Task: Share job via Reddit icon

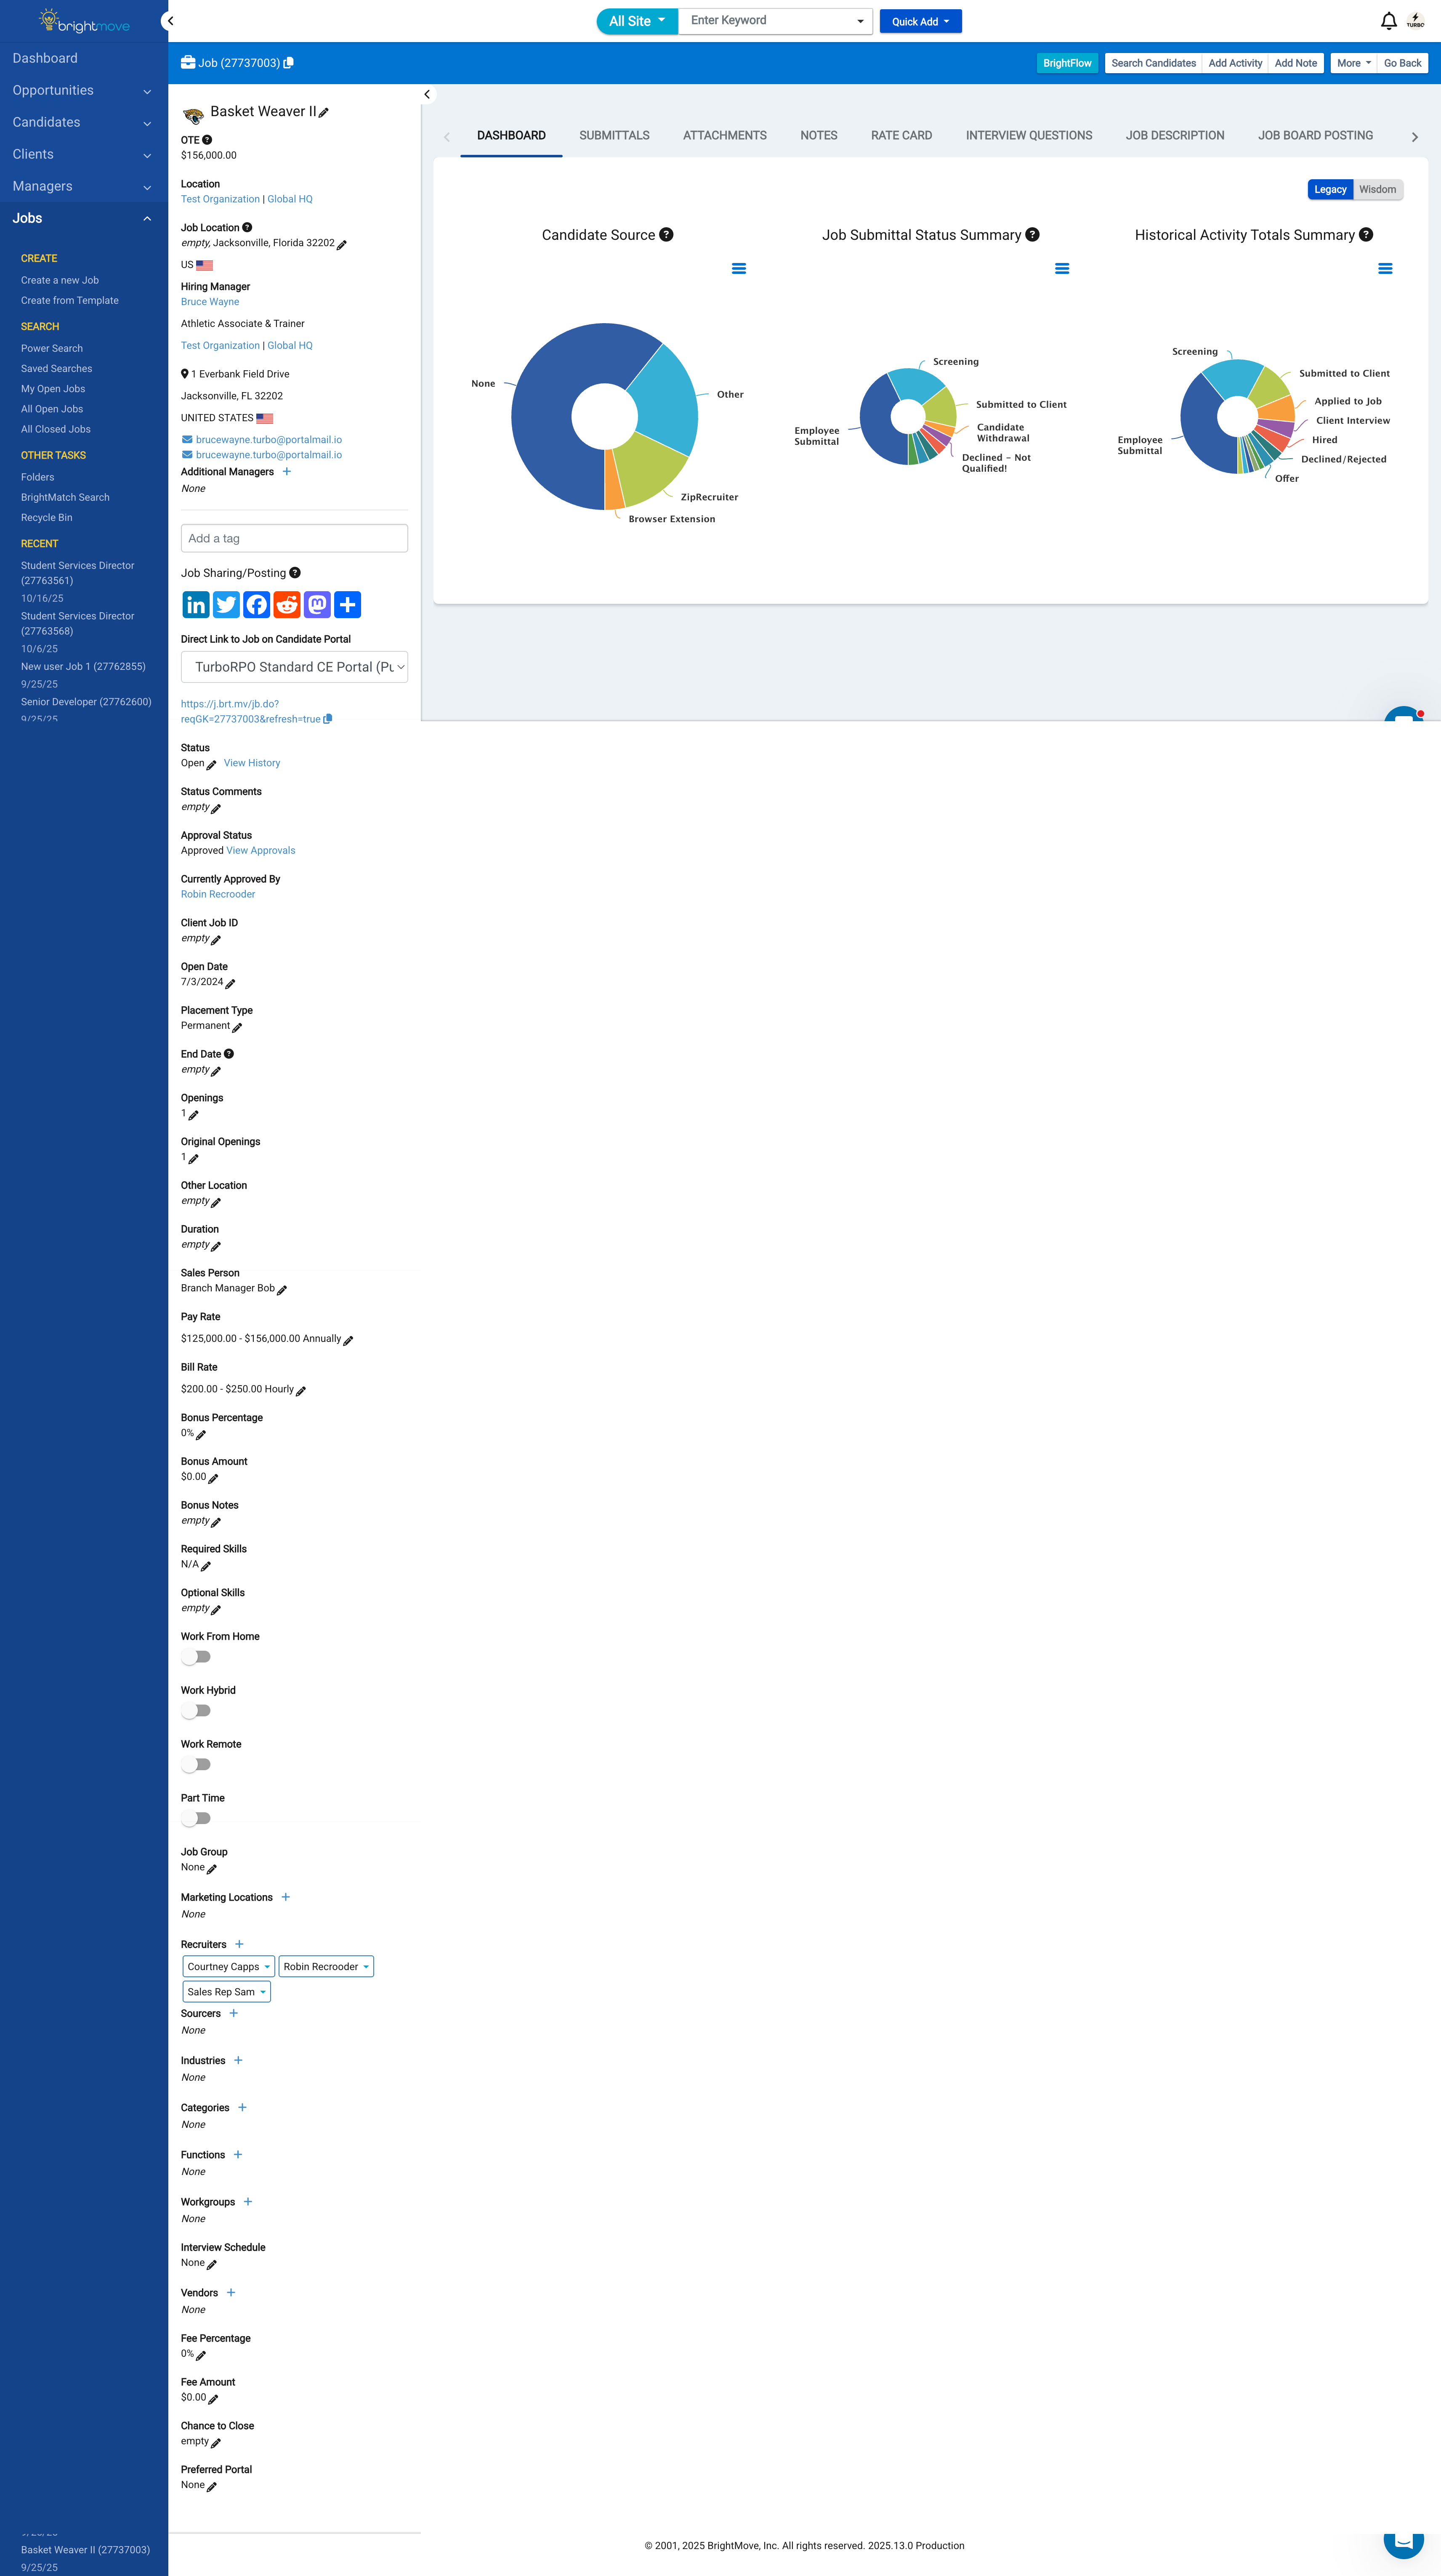Action: 287,605
